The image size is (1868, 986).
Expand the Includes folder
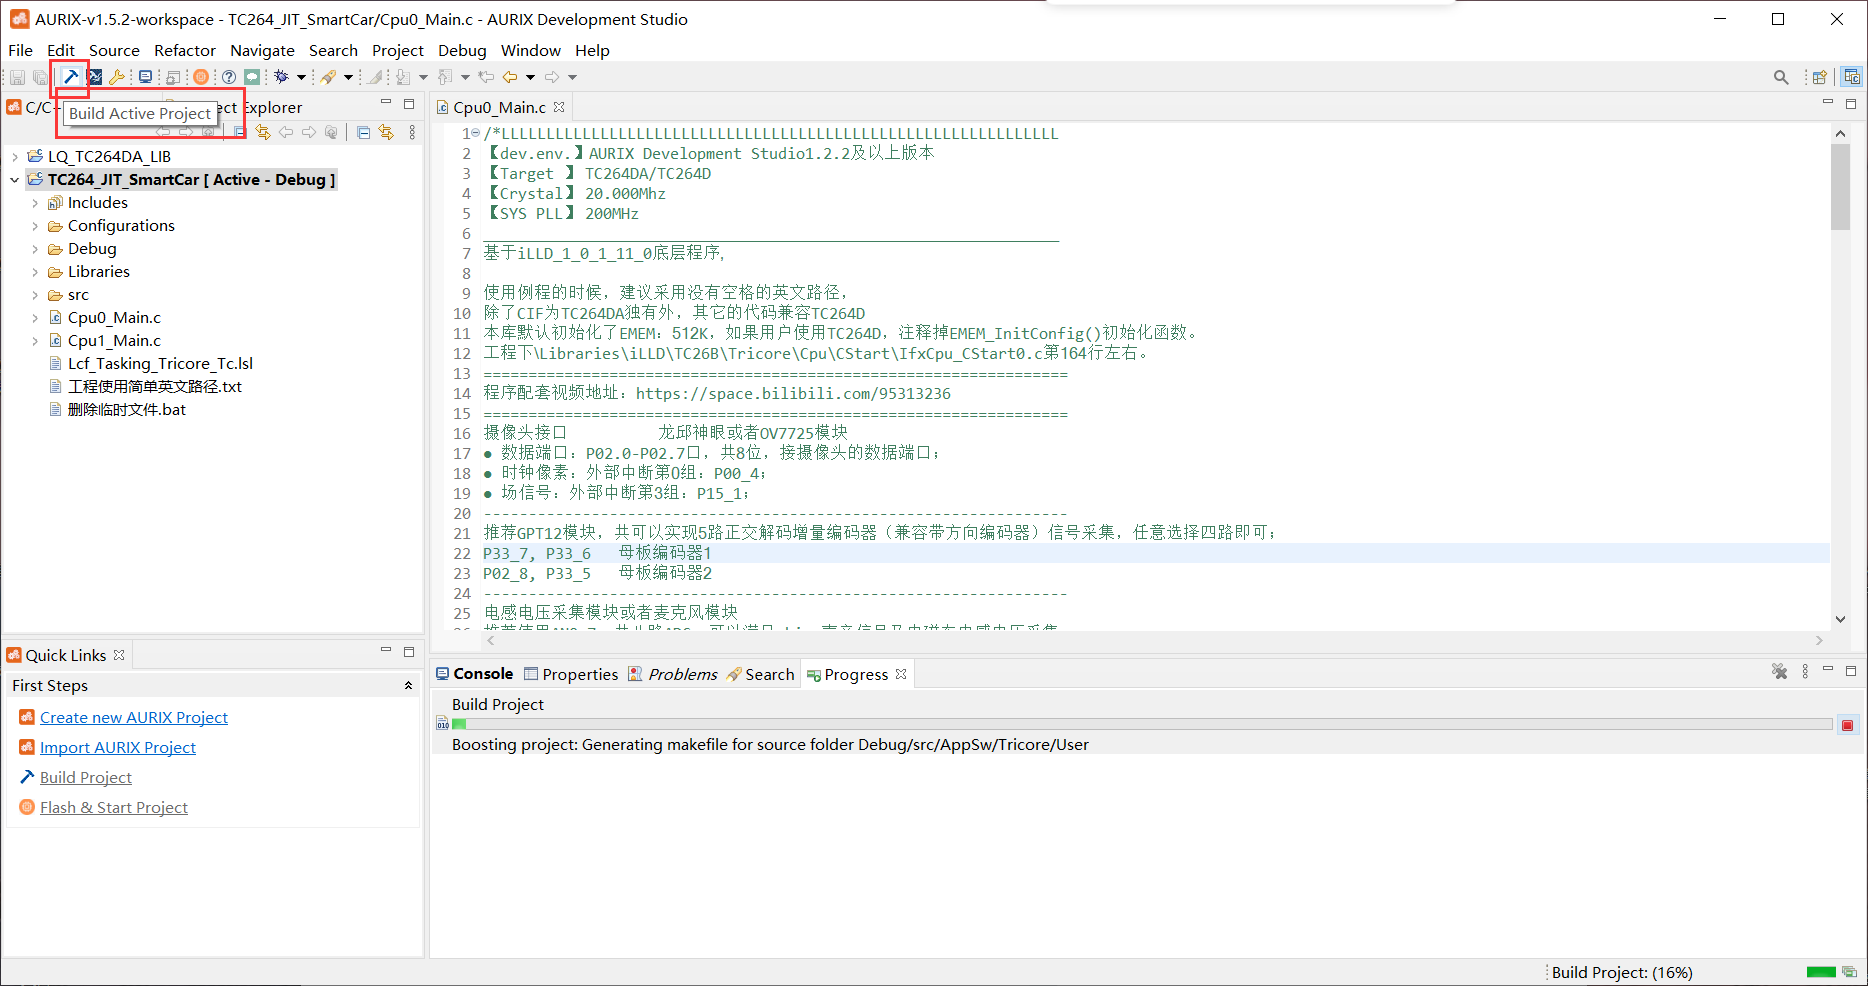point(35,203)
